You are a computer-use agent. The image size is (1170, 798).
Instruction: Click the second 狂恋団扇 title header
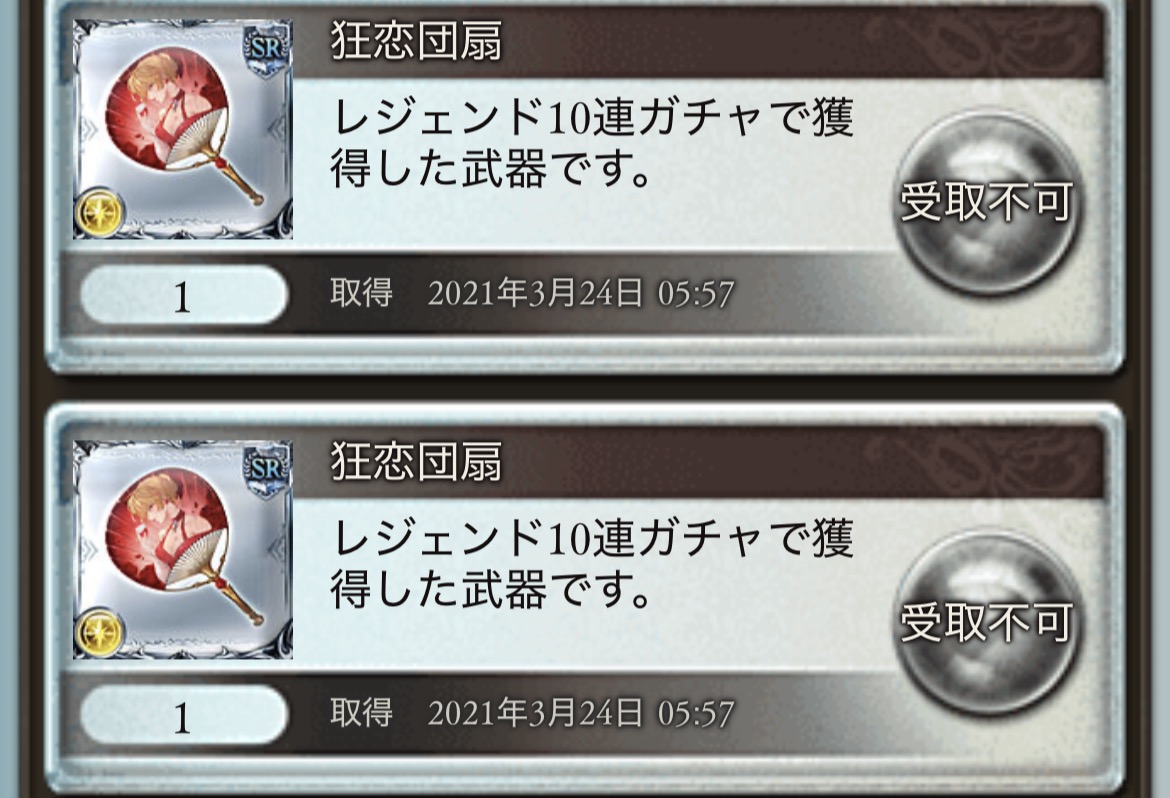pos(416,461)
